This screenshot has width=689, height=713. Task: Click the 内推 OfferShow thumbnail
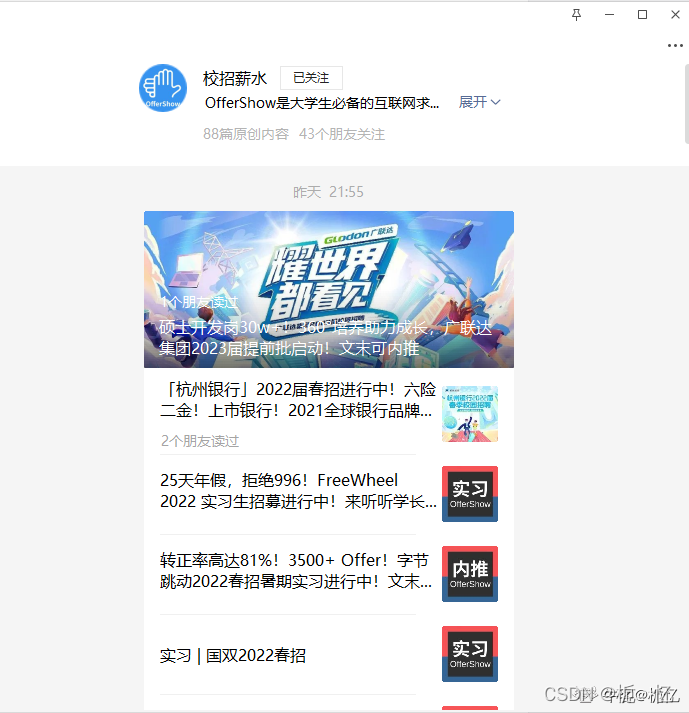[470, 574]
